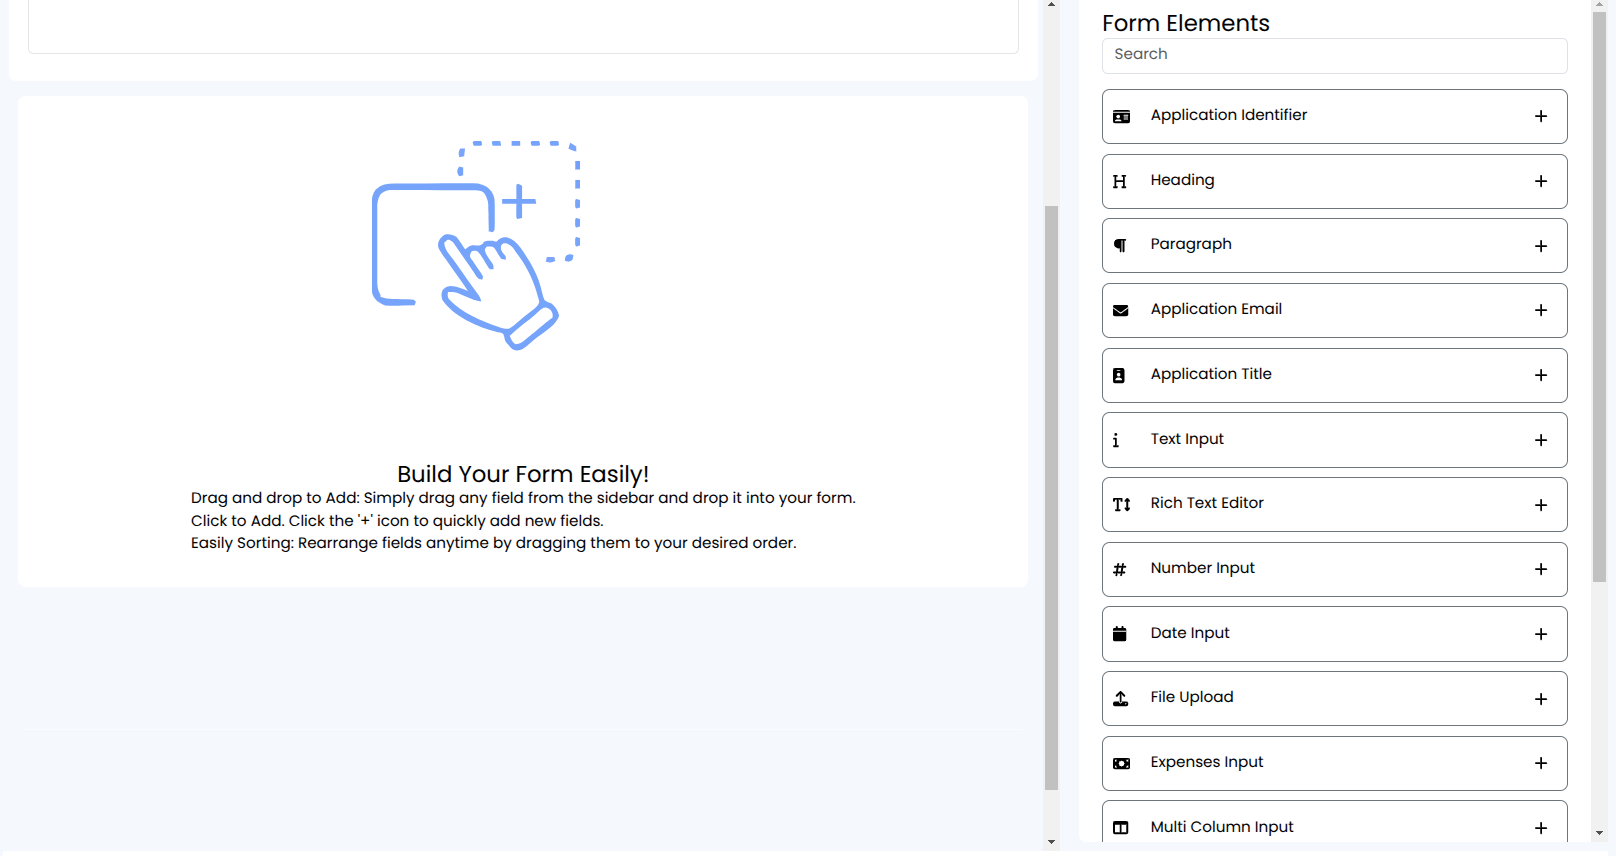Click the File Upload arrow icon
The height and width of the screenshot is (856, 1616).
1120,698
